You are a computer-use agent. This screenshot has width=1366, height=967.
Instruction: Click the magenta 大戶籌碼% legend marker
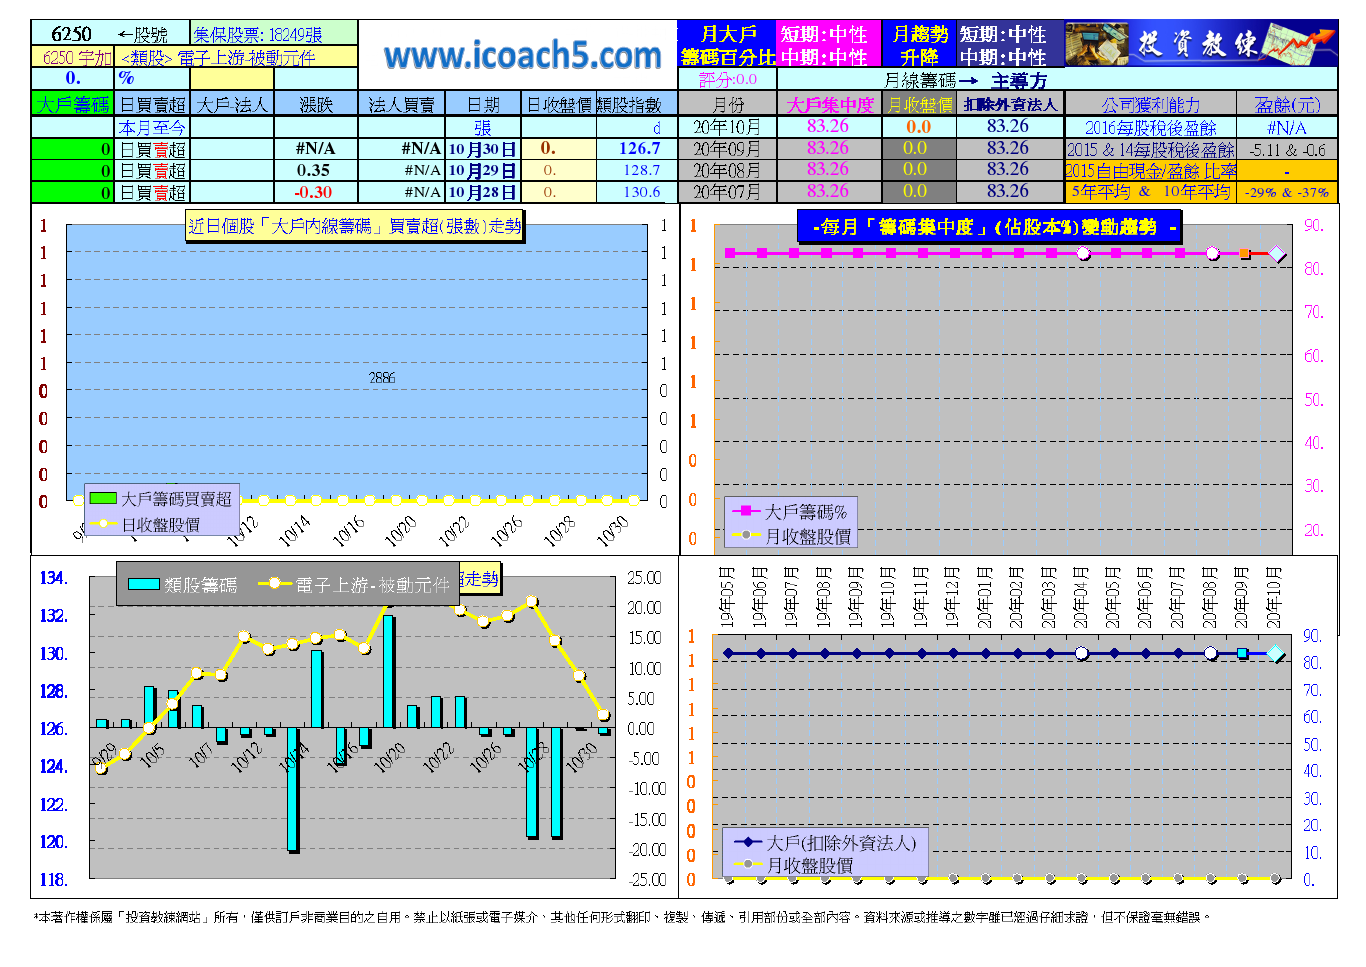746,511
